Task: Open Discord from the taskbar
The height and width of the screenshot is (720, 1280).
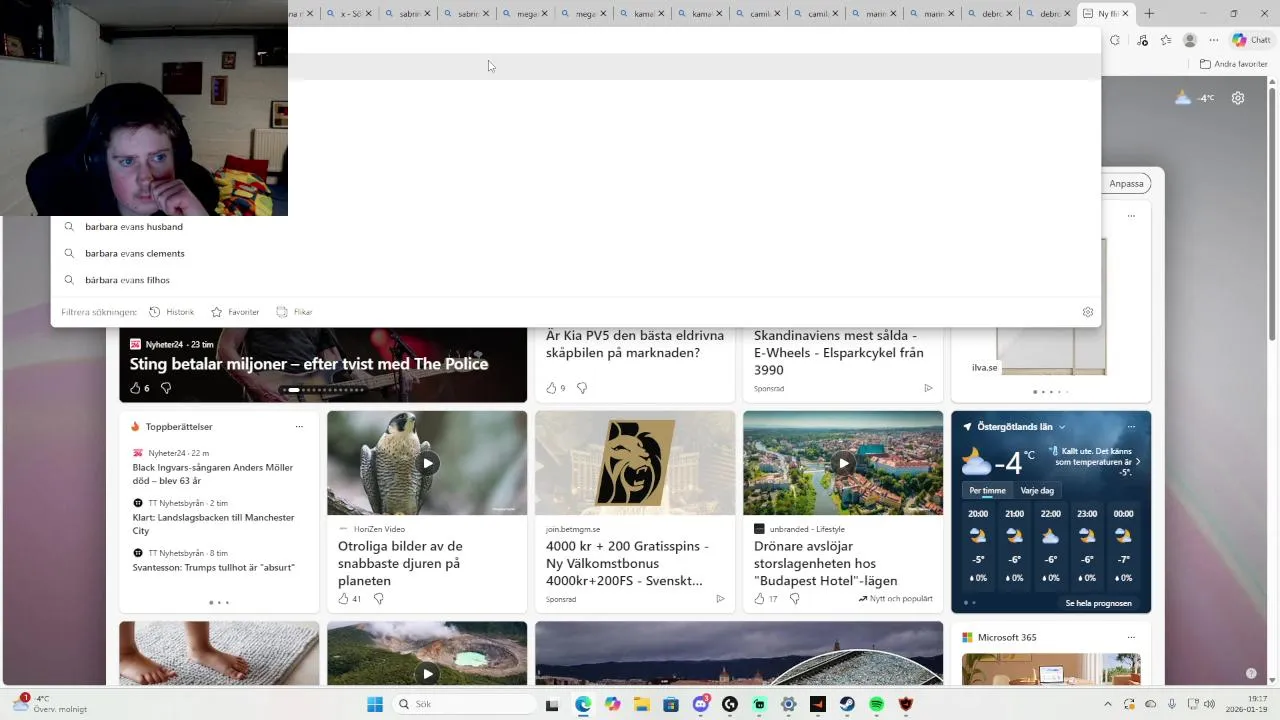Action: (701, 704)
